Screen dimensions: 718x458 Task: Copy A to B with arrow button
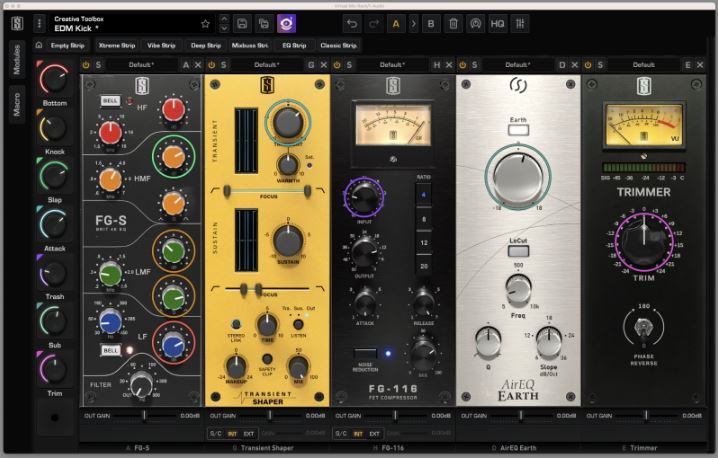(x=413, y=23)
